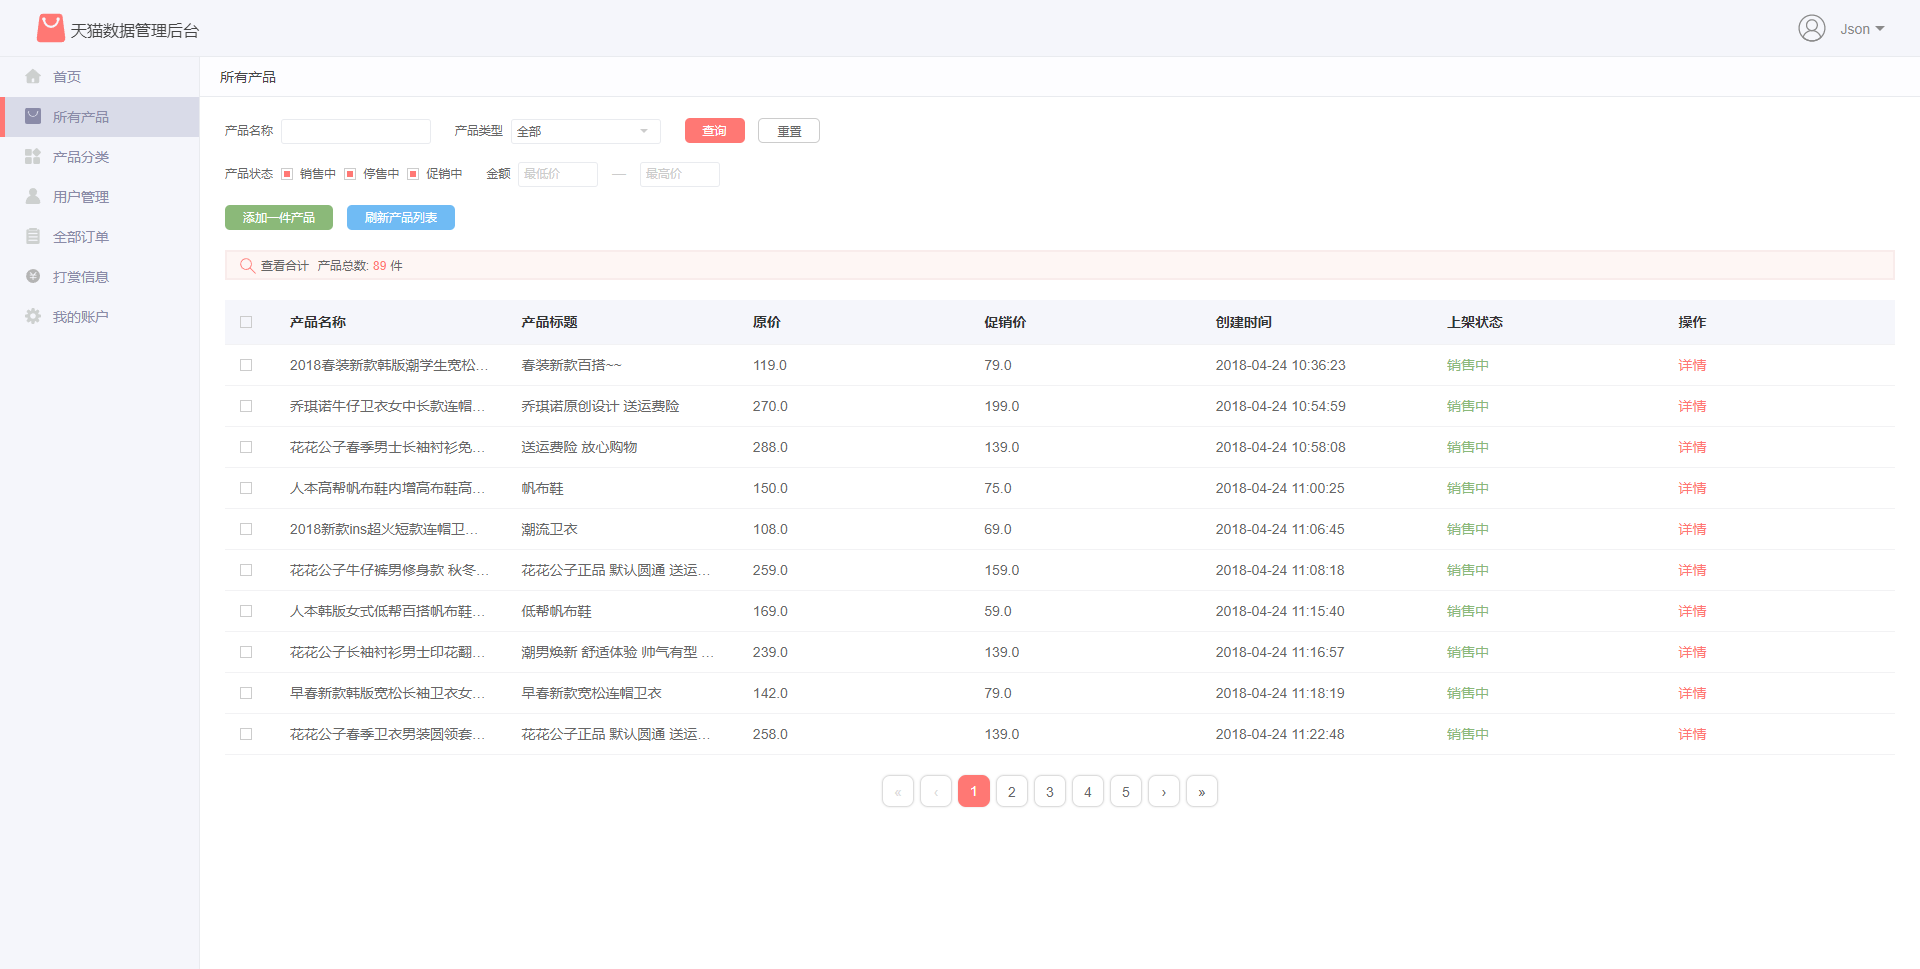
Task: Click the 所有产品 sidebar icon
Action: [33, 116]
